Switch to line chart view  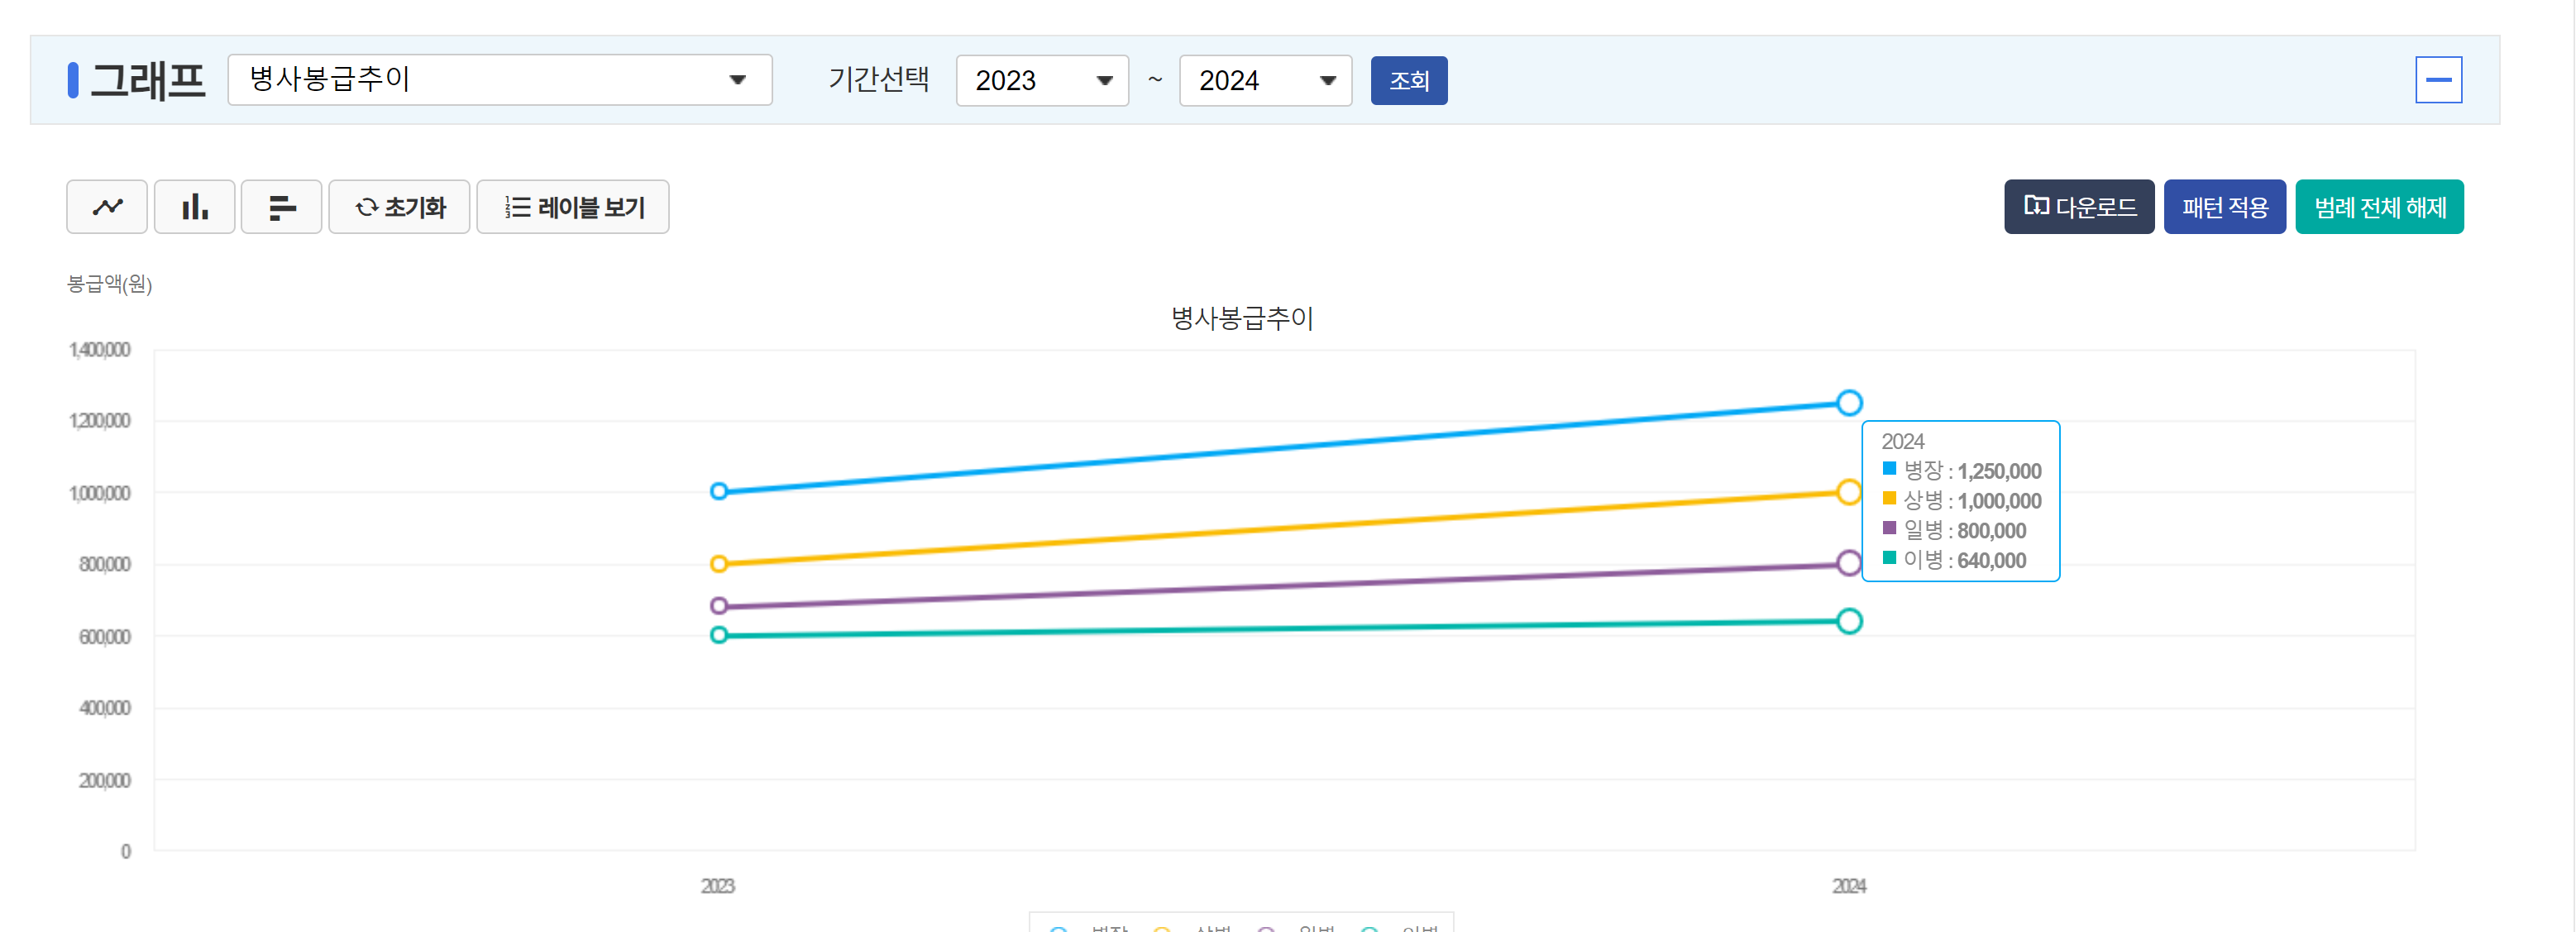pyautogui.click(x=107, y=207)
